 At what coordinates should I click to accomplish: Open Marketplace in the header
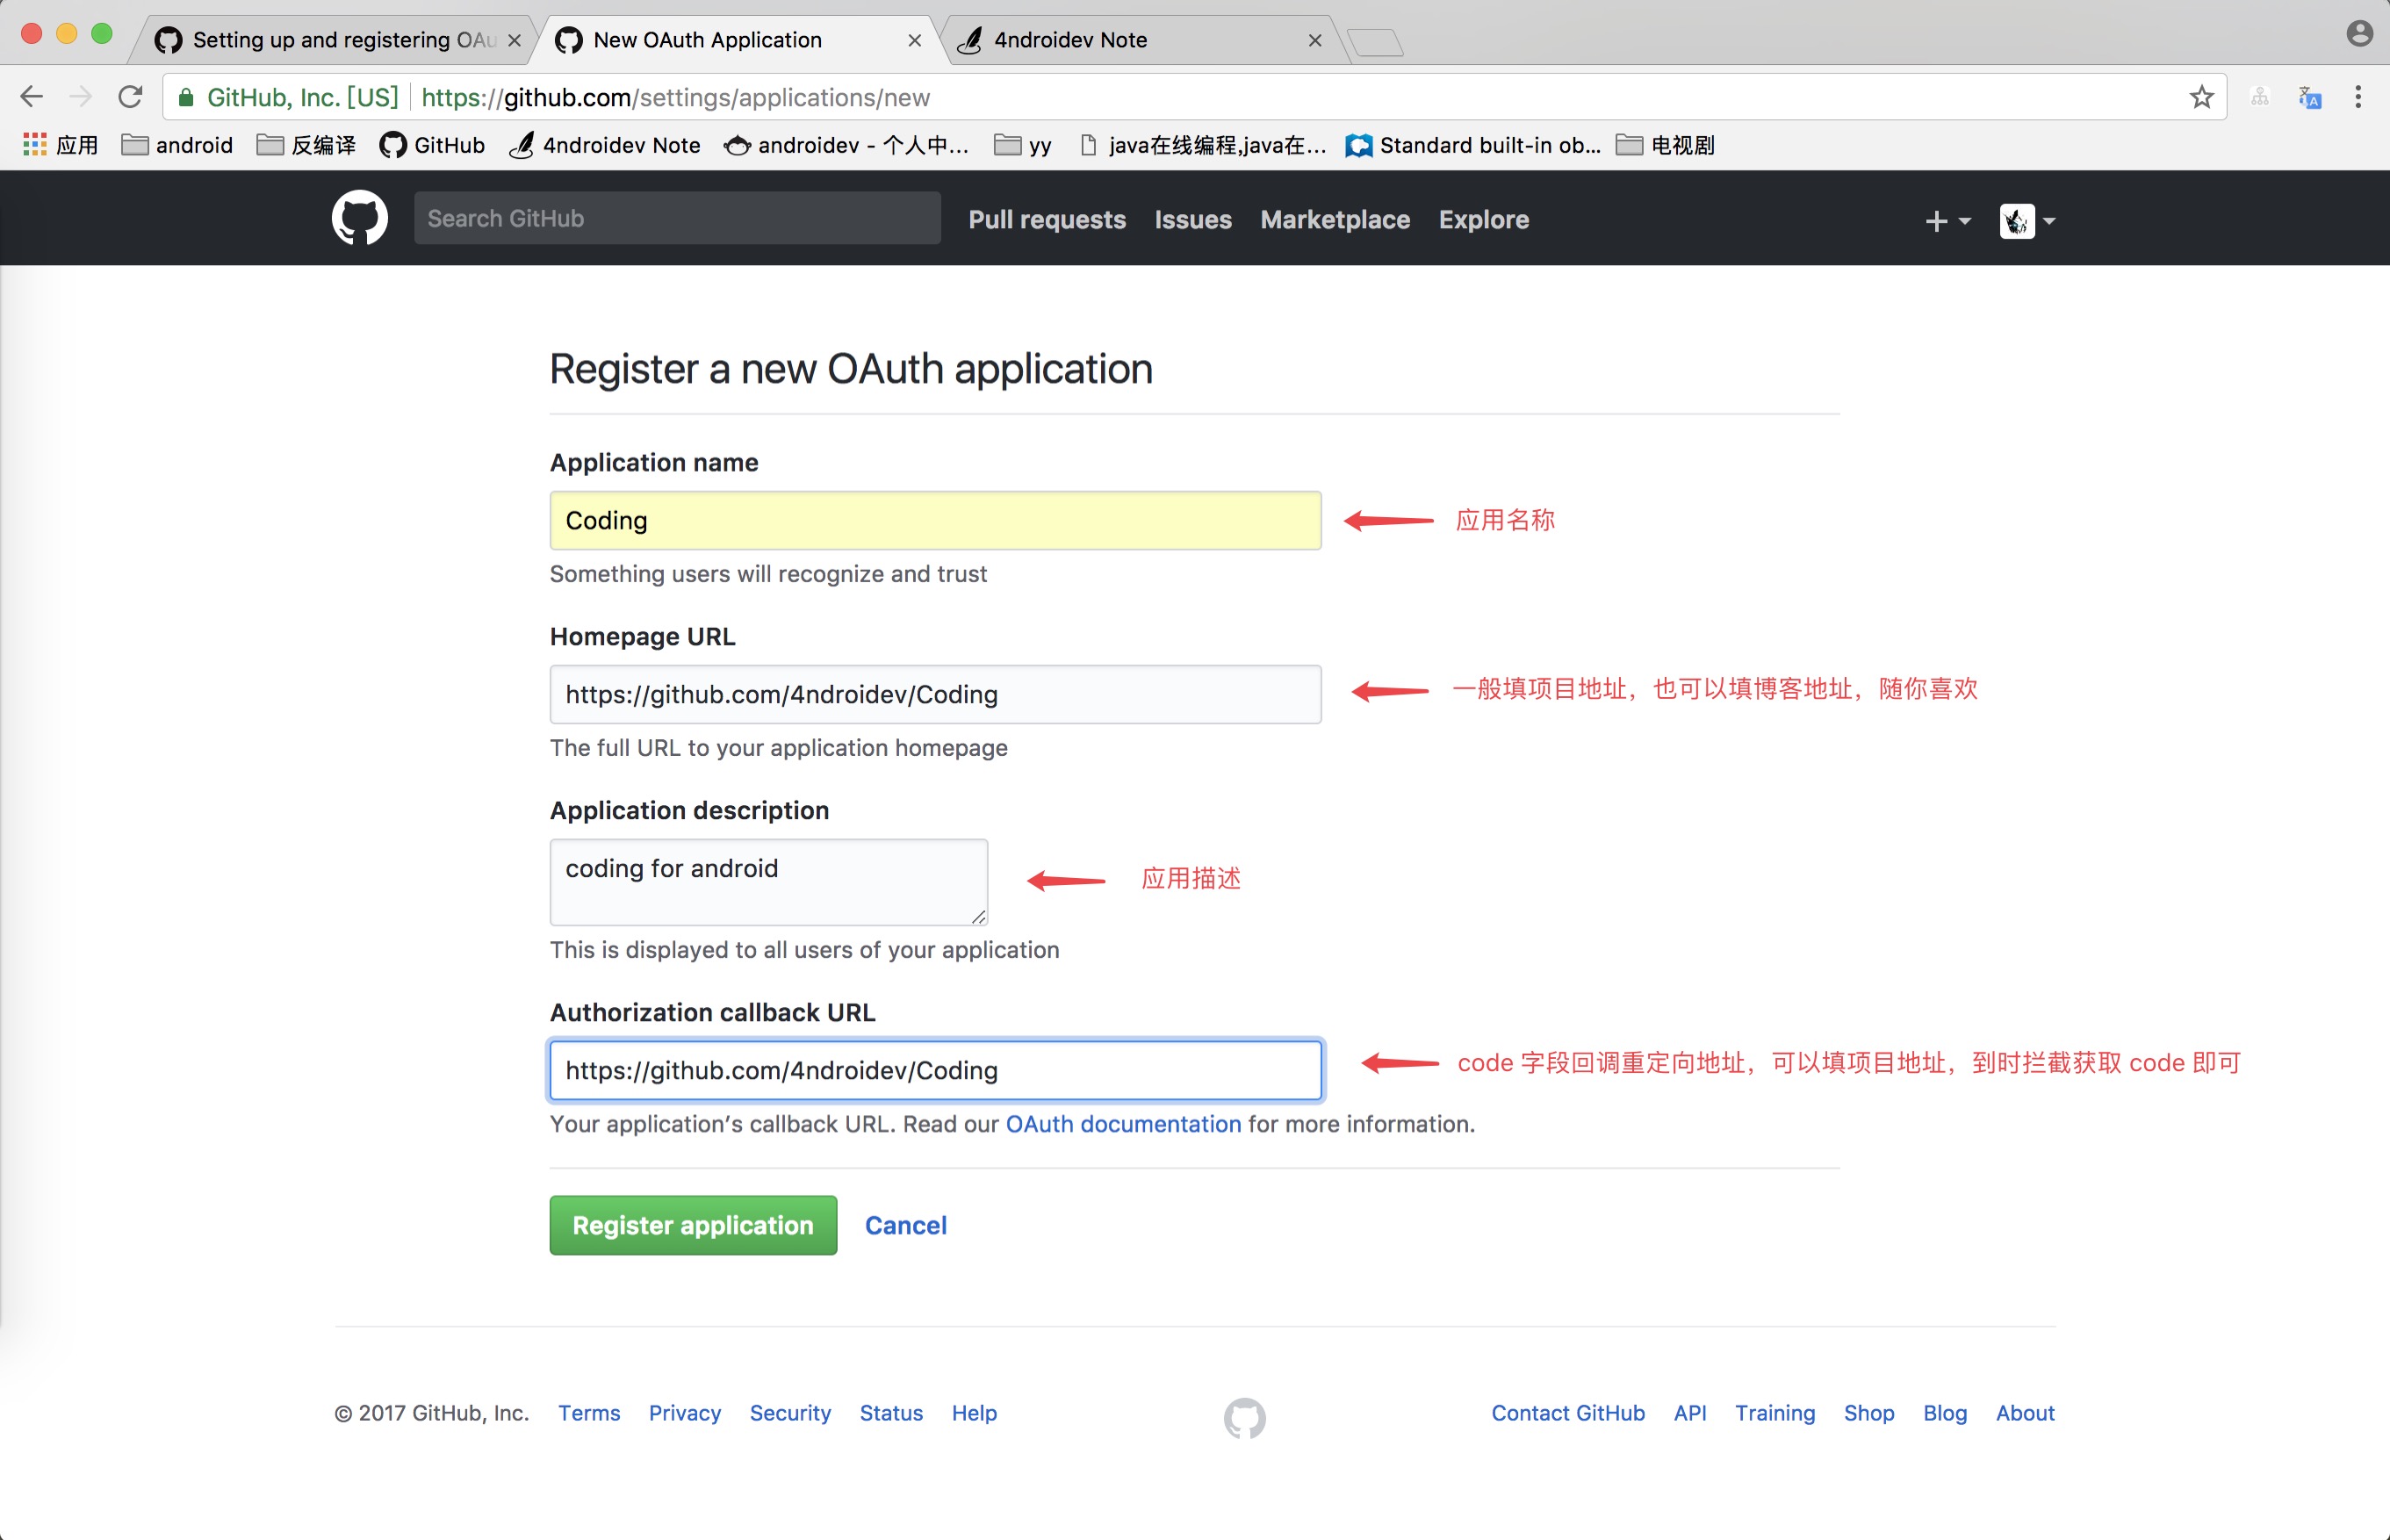[x=1335, y=219]
